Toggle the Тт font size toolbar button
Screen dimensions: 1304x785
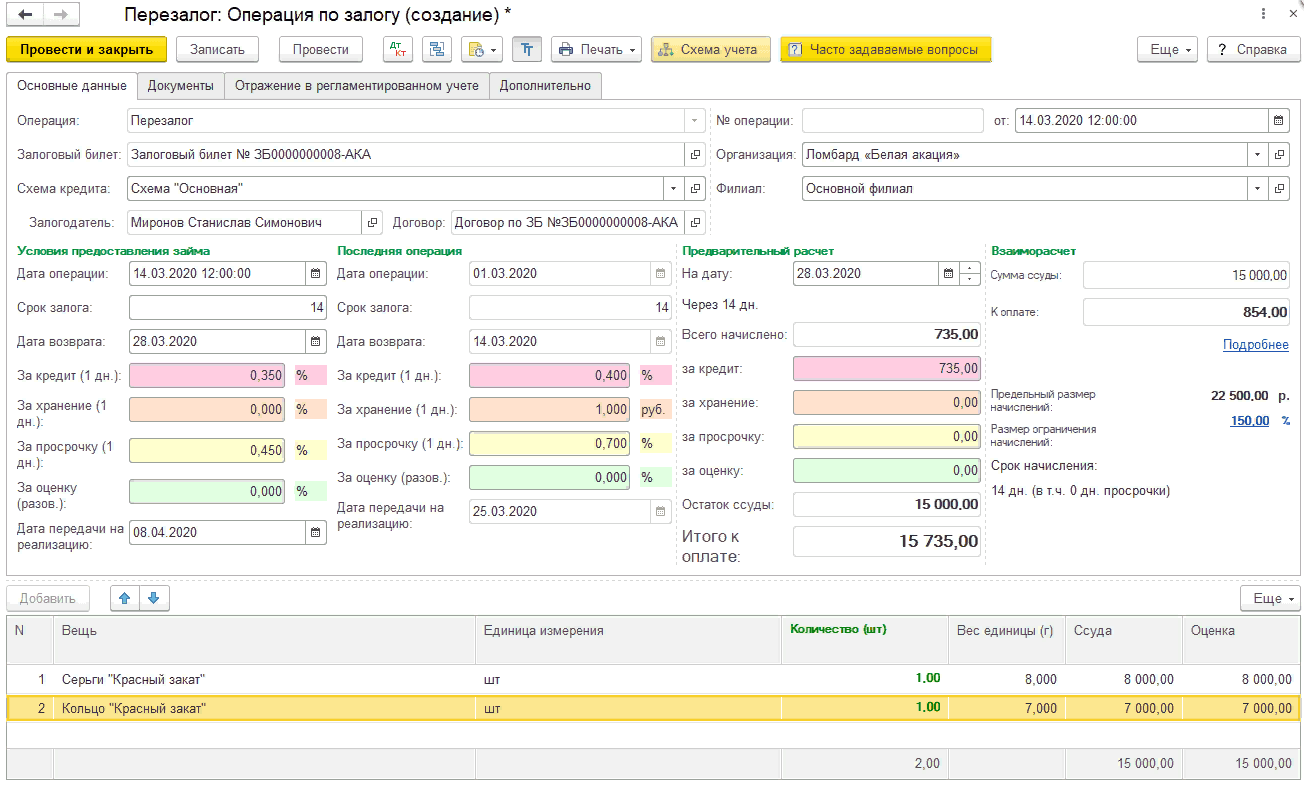(527, 49)
